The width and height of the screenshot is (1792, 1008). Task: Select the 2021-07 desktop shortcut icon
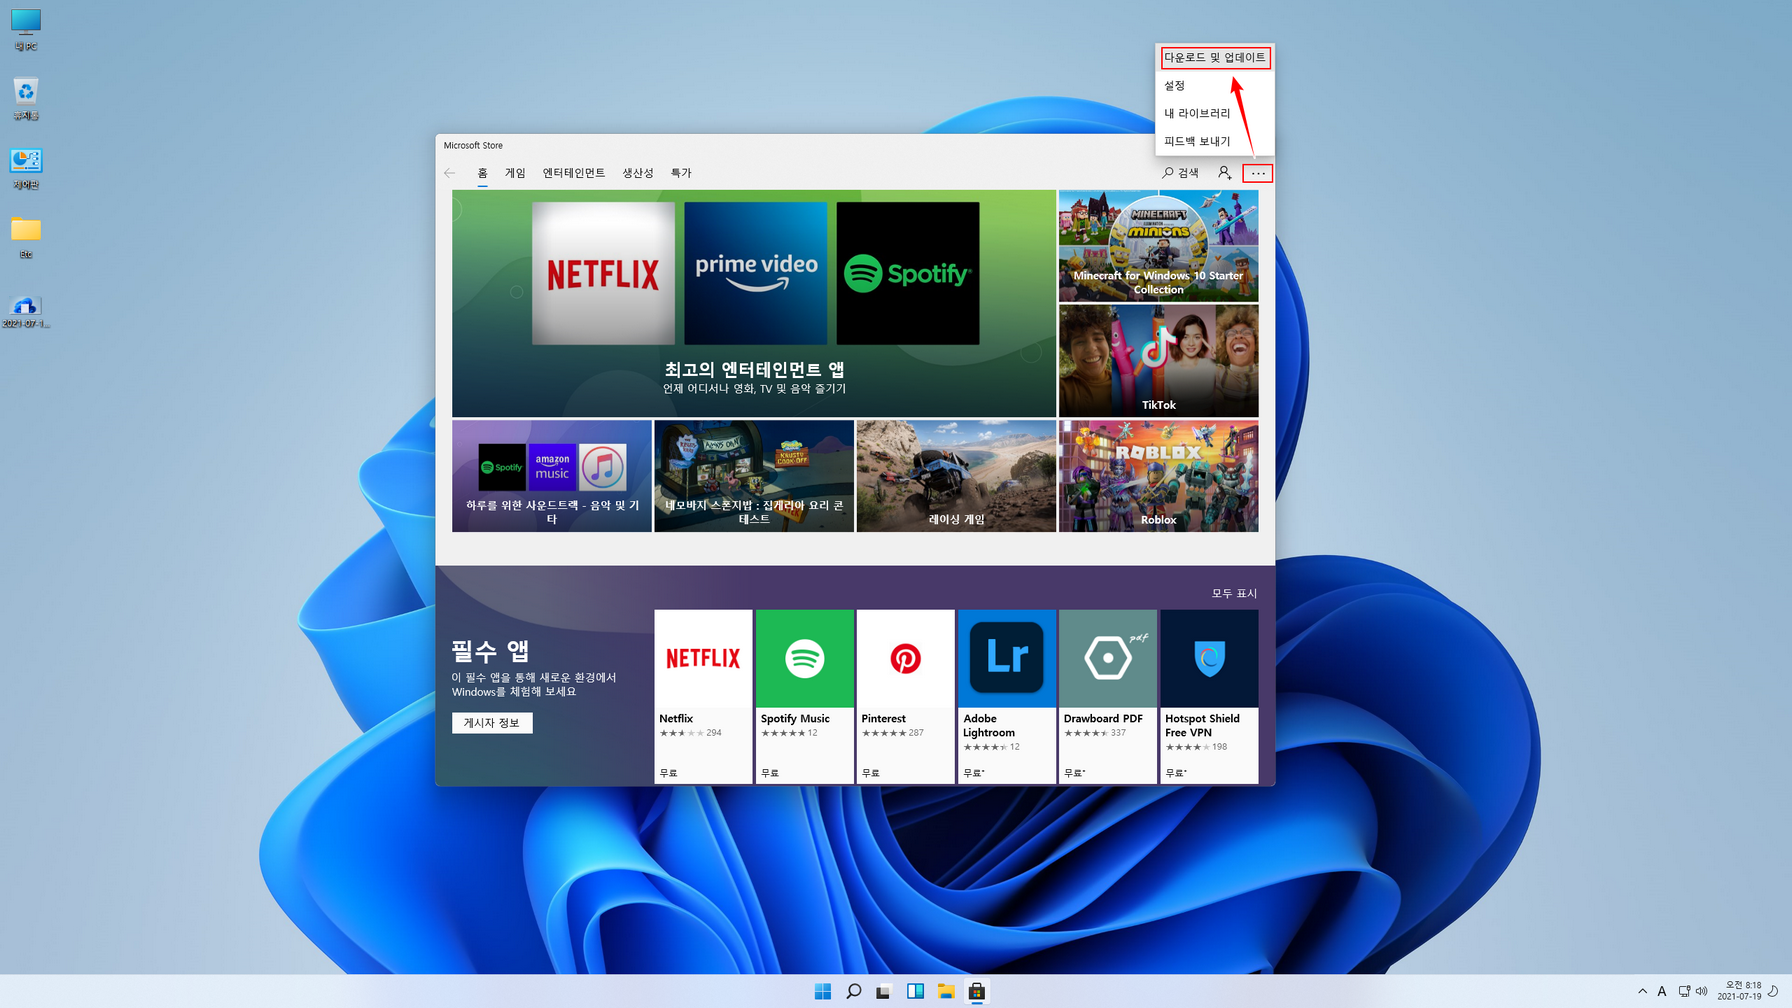[26, 311]
